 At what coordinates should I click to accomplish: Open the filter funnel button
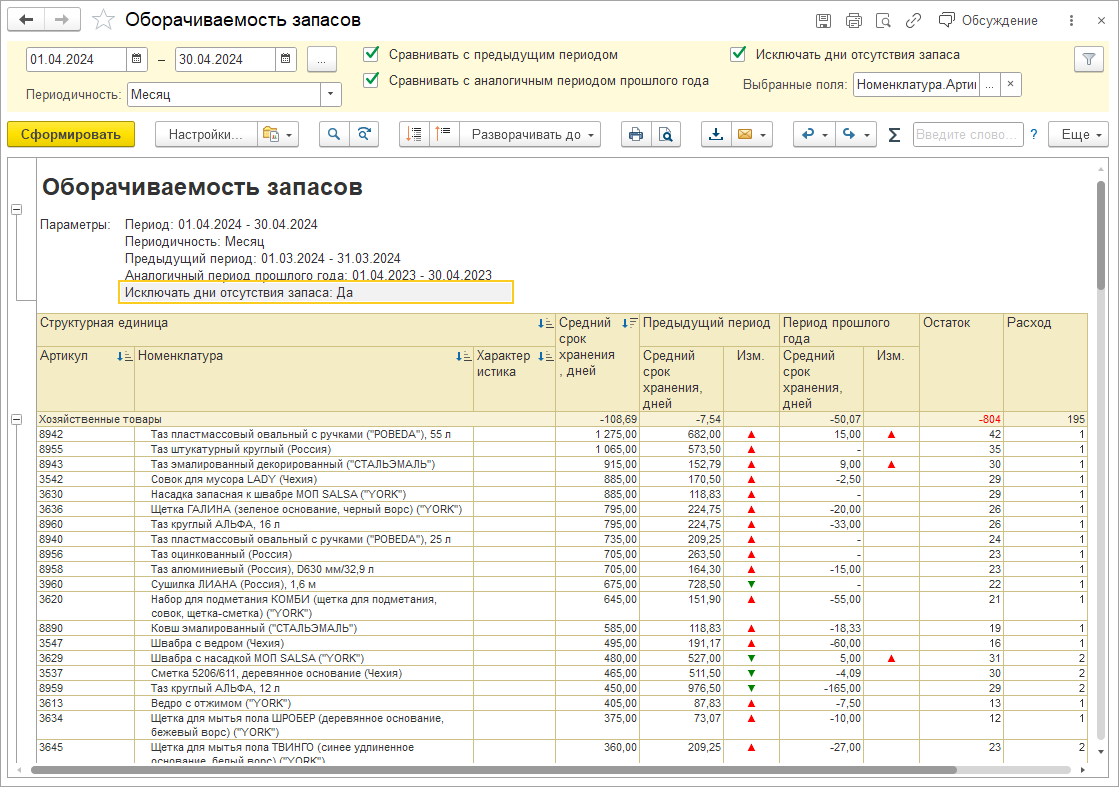(x=1087, y=60)
